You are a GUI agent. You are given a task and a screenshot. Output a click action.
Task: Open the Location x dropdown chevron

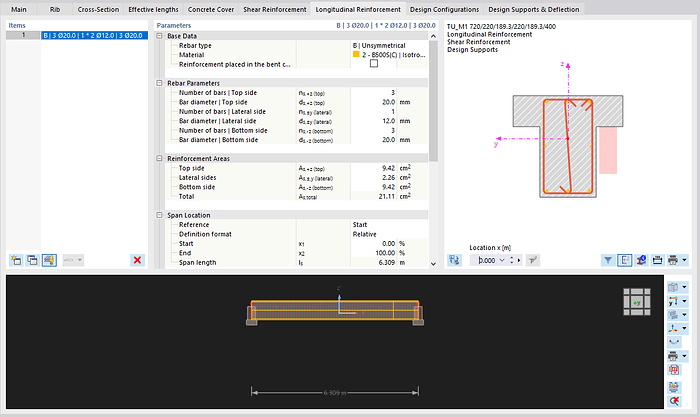tap(502, 260)
